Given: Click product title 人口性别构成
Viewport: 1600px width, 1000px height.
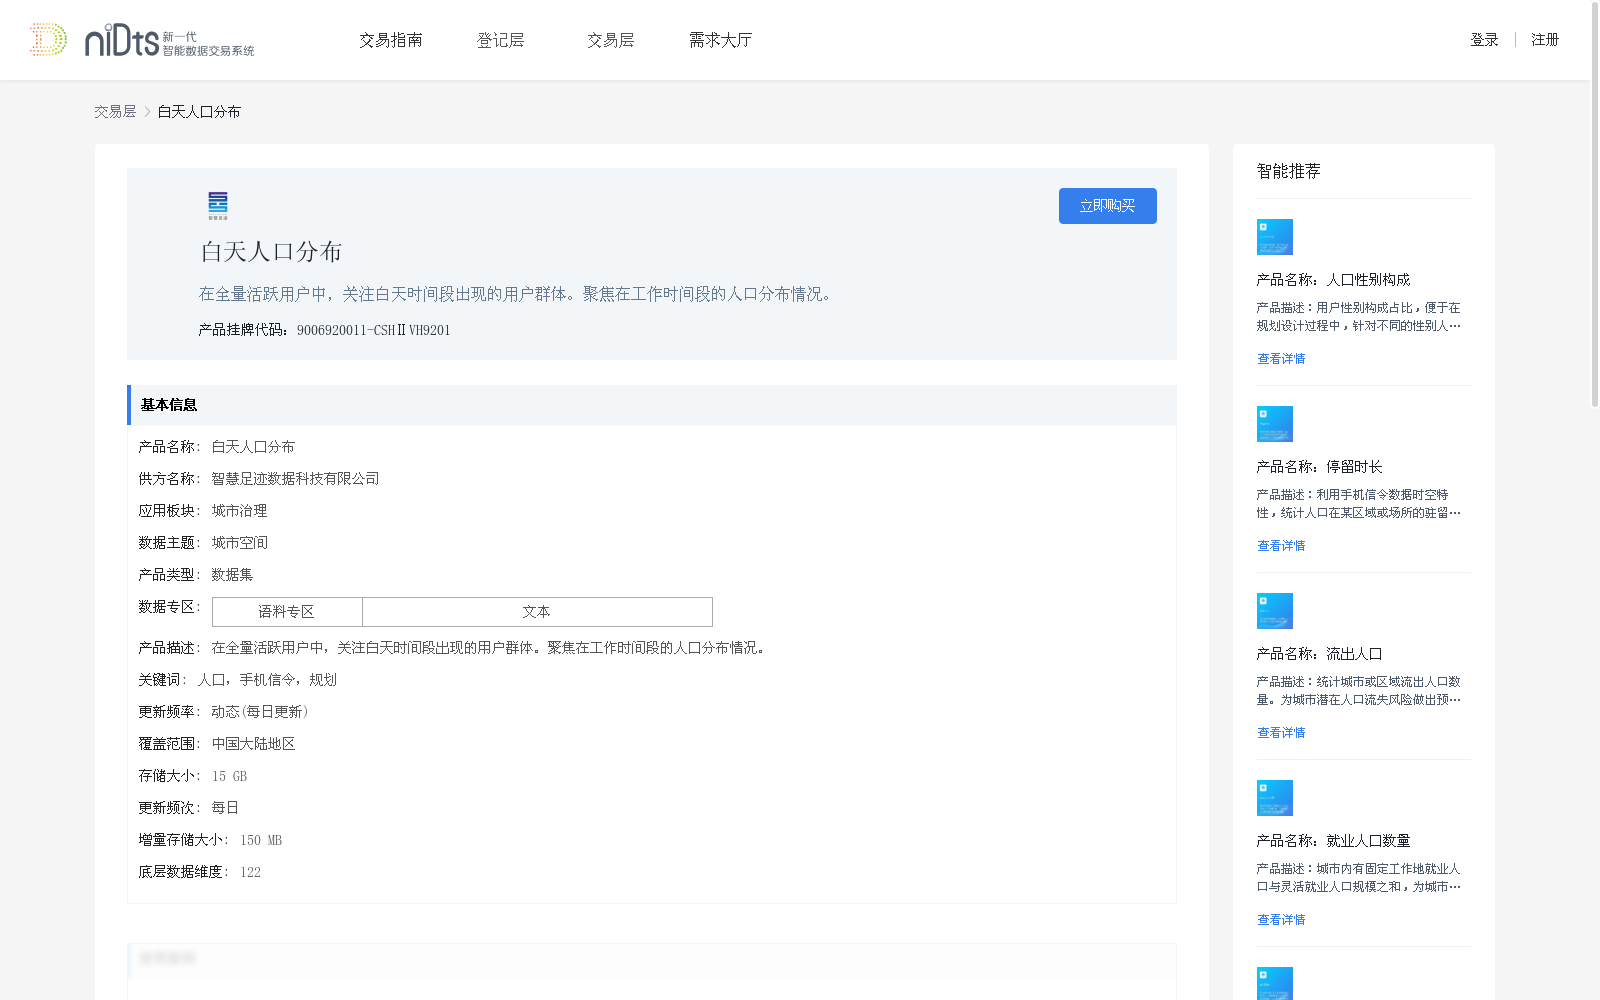Looking at the screenshot, I should [x=1333, y=280].
